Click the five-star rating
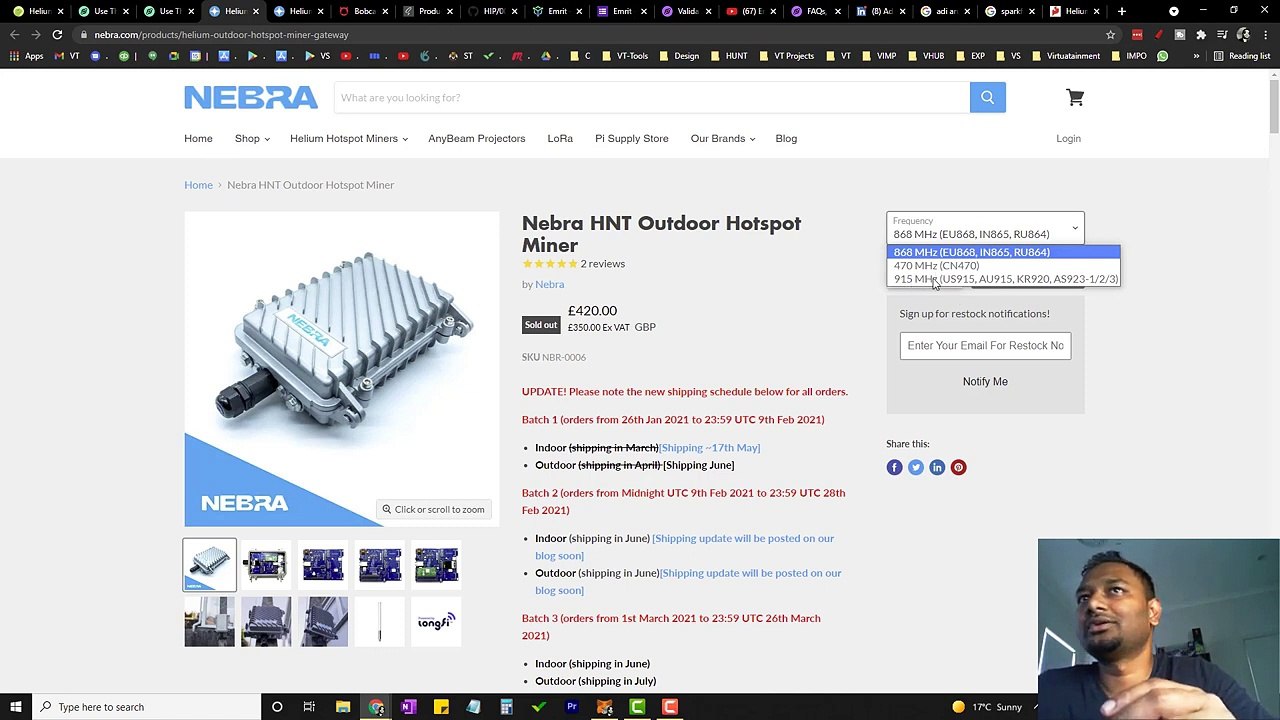This screenshot has height=720, width=1280. point(549,264)
